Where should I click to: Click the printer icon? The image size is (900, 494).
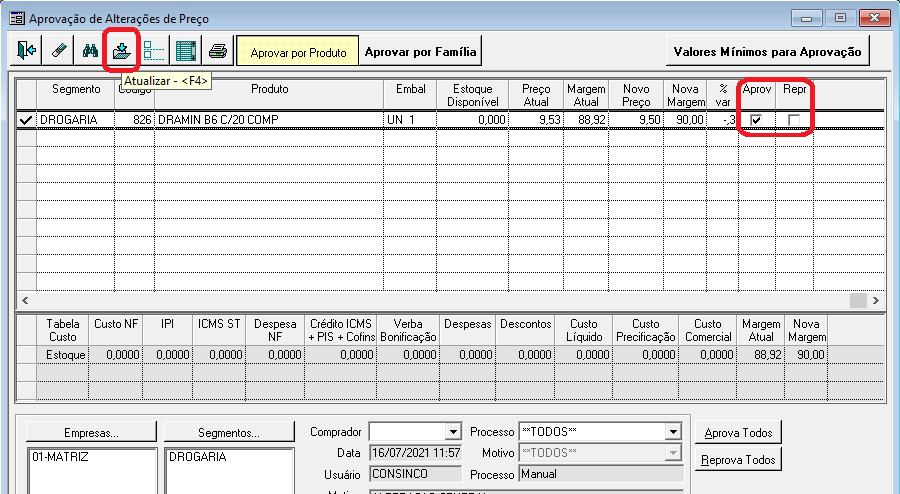(218, 51)
